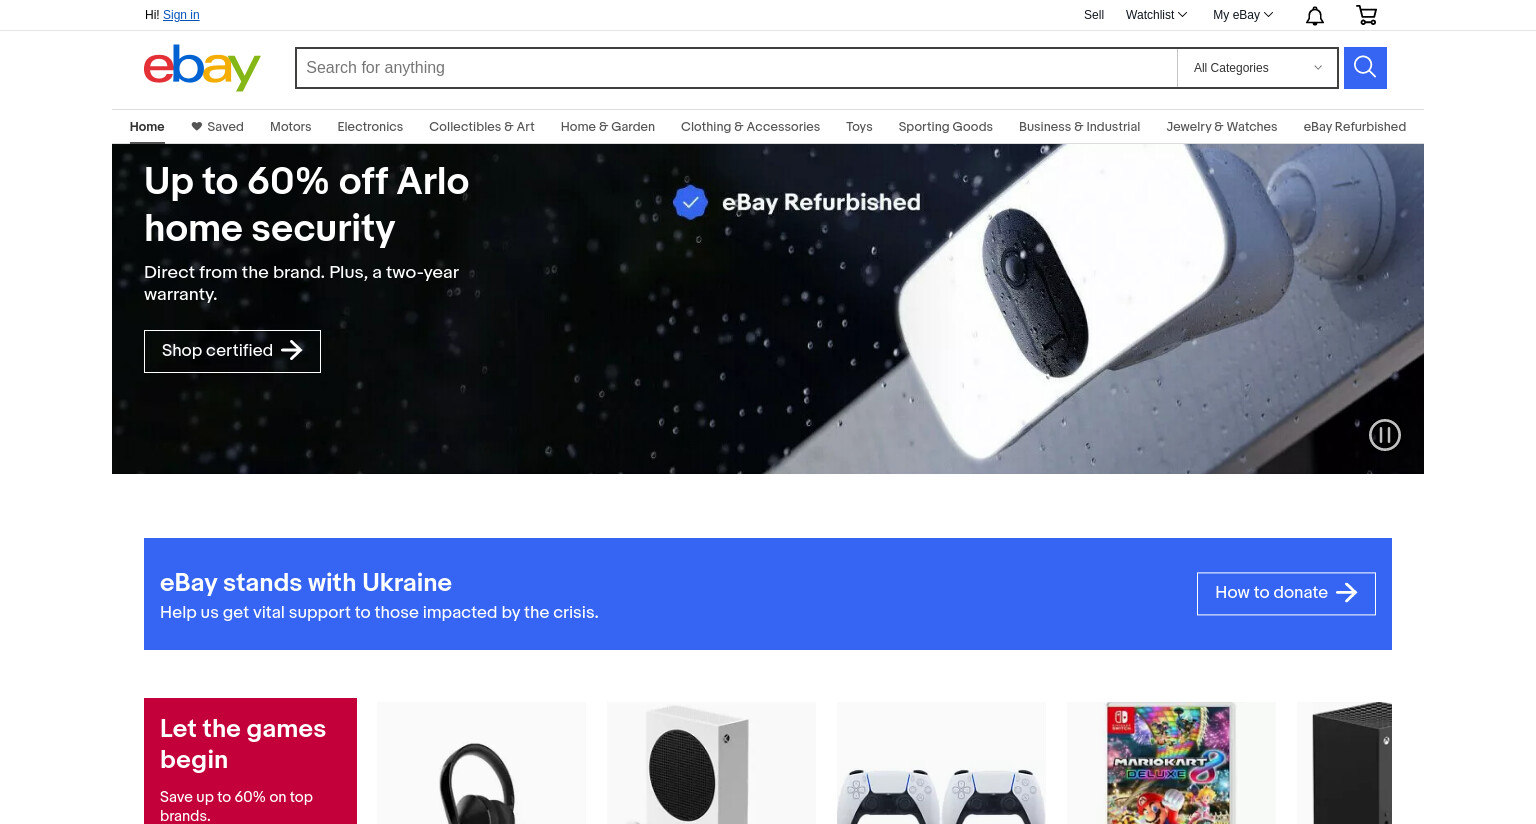Image resolution: width=1536 pixels, height=824 pixels.
Task: Click the eBay Refurbished checkmark badge
Action: click(x=690, y=202)
